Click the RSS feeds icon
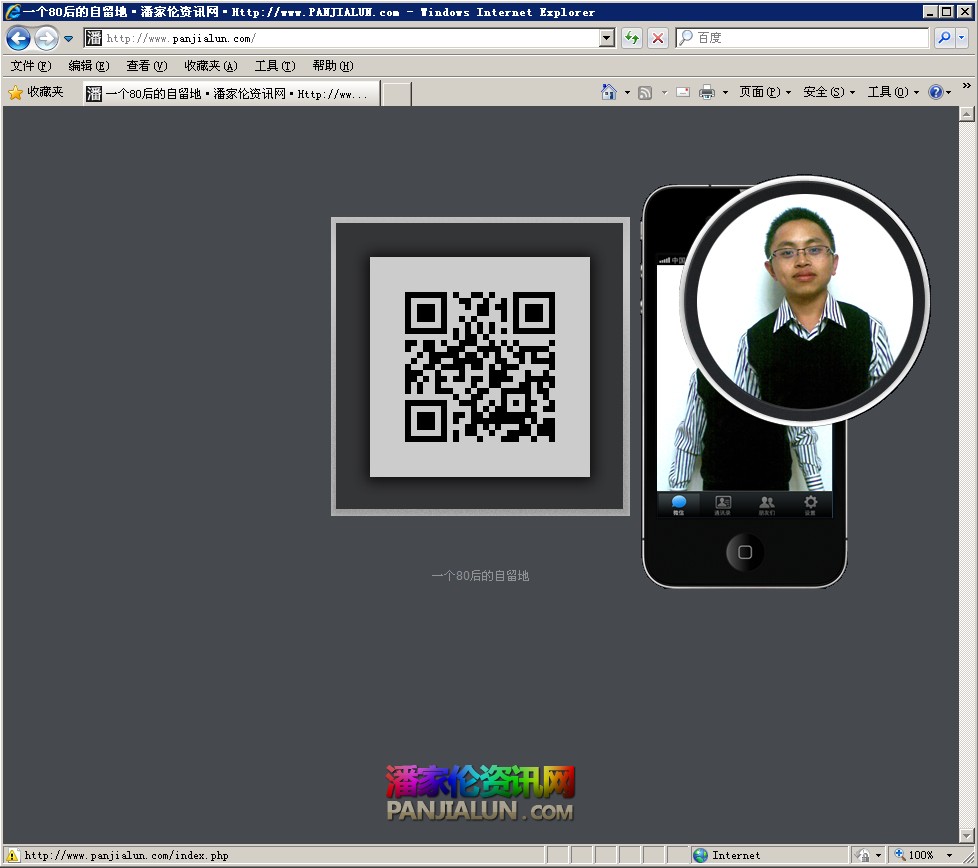The width and height of the screenshot is (978, 868). [x=644, y=92]
